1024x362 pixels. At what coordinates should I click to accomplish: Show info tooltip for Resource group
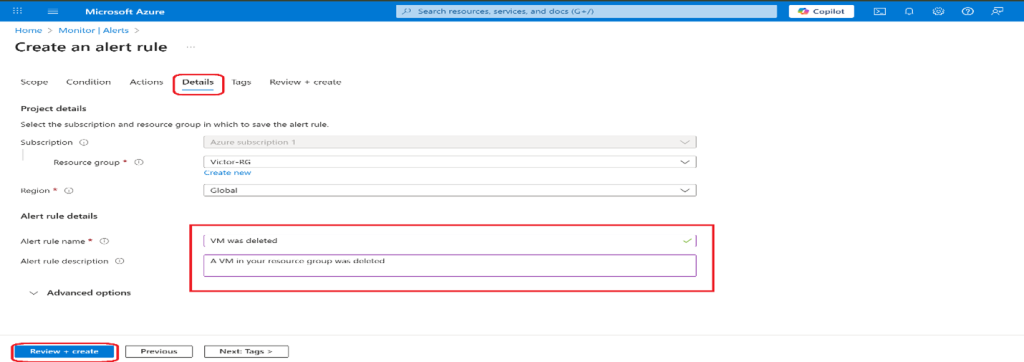139,162
